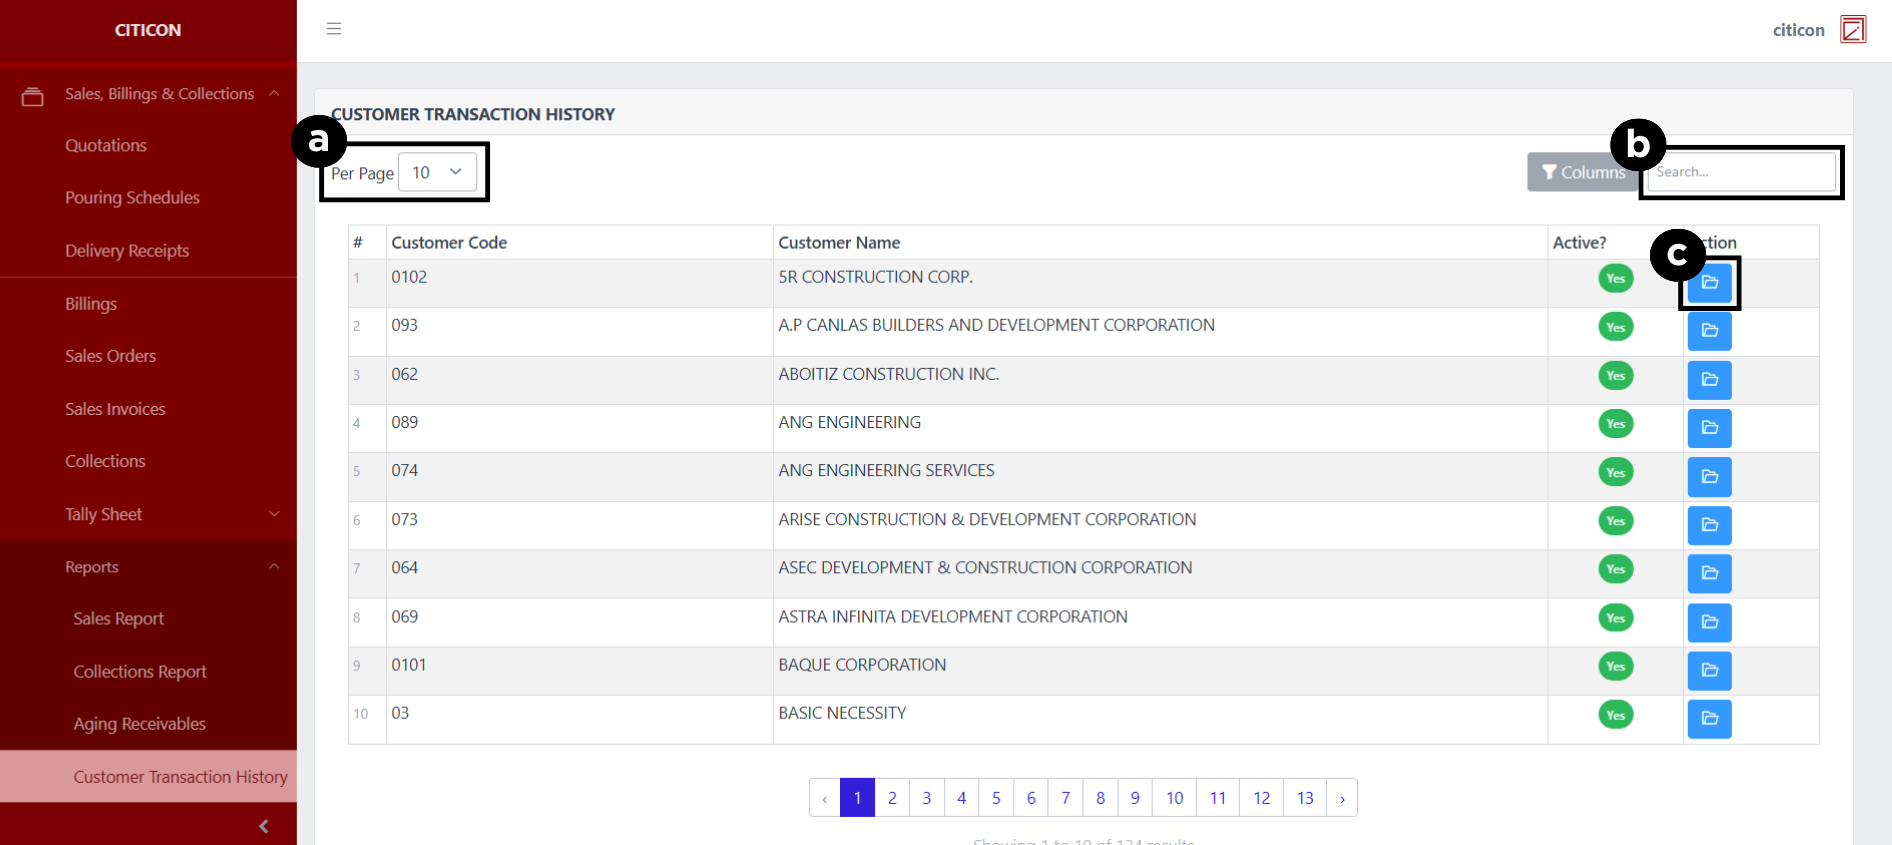Open folder action for ABOITIZ CONSTRUCTION INC.

point(1709,380)
